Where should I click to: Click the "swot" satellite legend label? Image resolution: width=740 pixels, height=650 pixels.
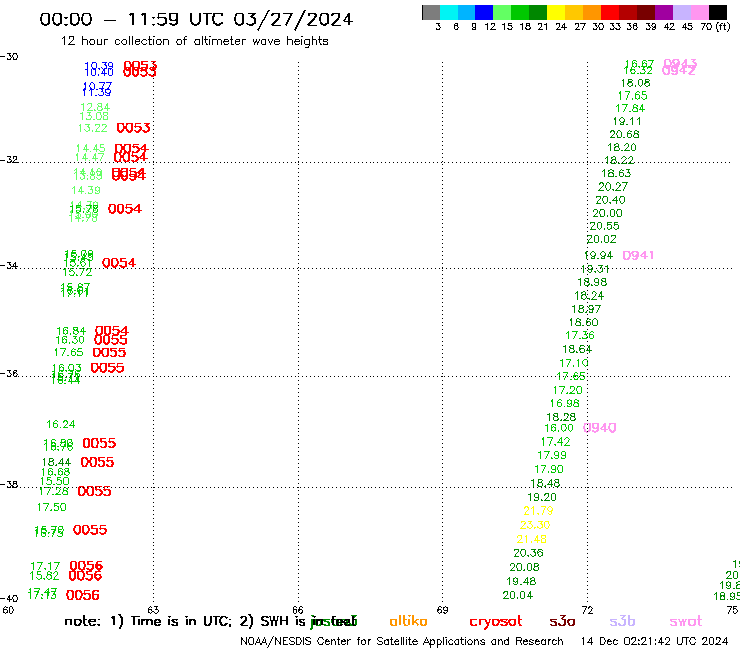click(x=686, y=621)
